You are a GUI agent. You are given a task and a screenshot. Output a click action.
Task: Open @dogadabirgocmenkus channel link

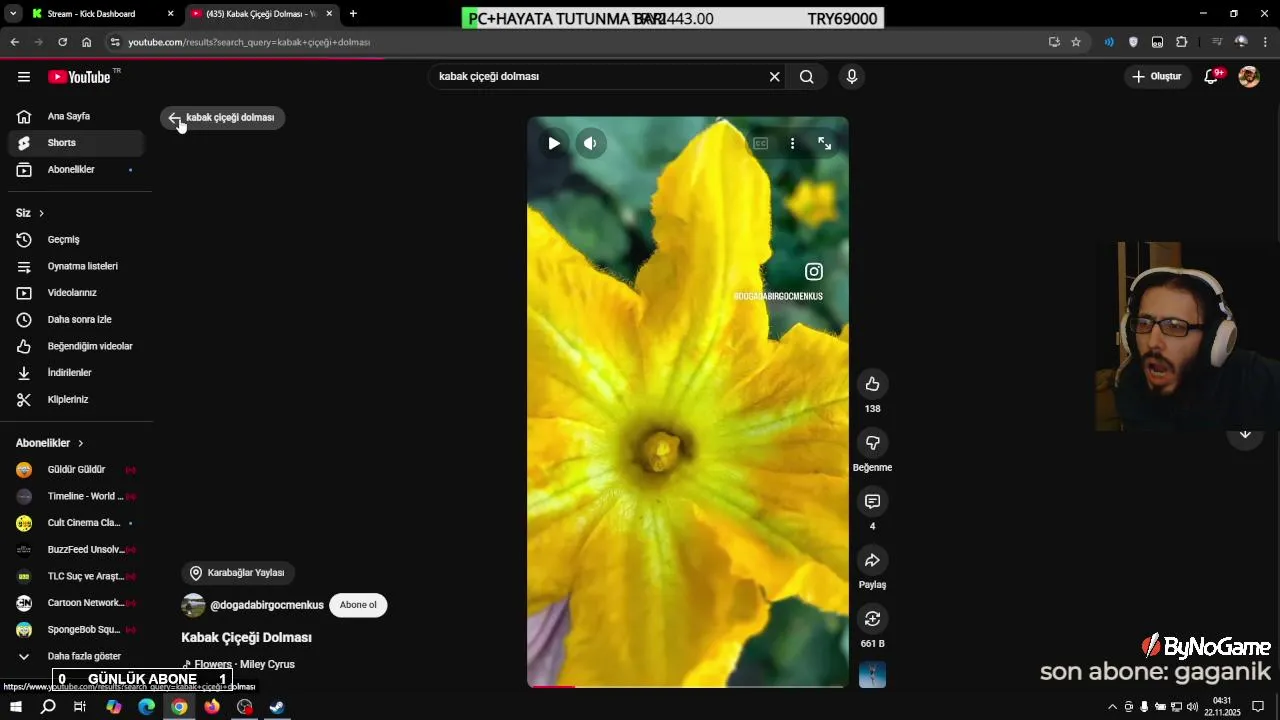267,605
